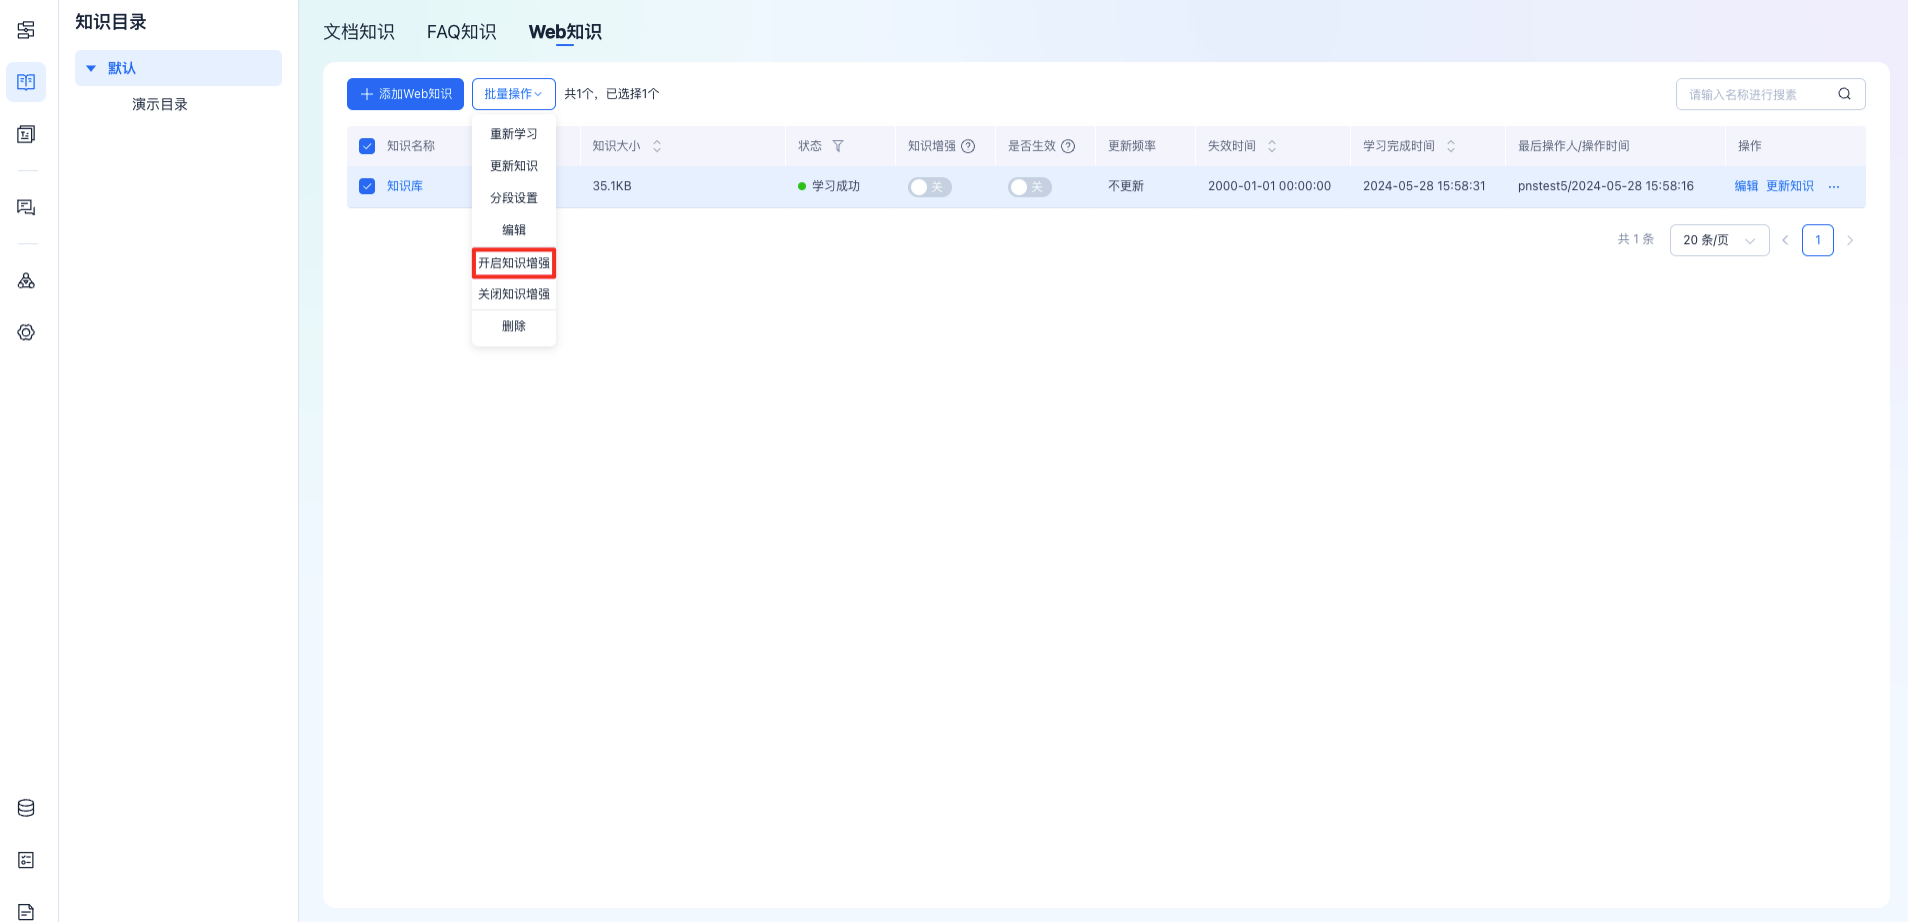The width and height of the screenshot is (1908, 922).
Task: Select 演示目录 in the knowledge directory tree
Action: [x=160, y=104]
